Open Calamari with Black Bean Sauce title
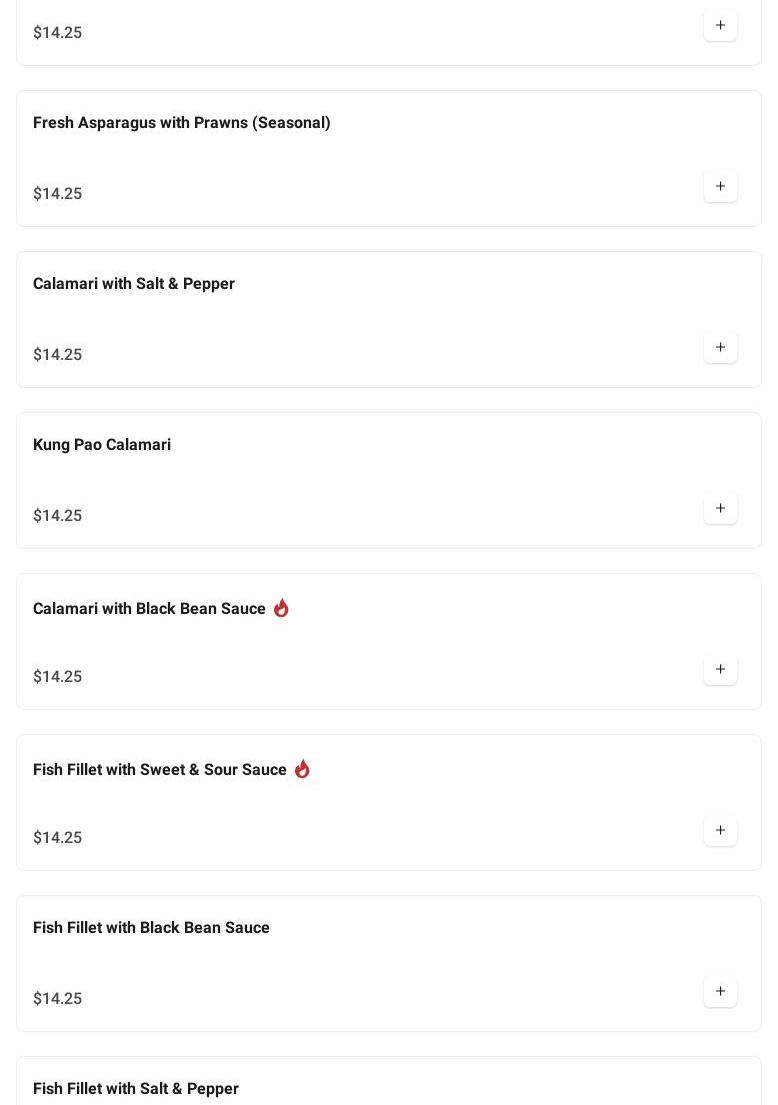Image resolution: width=778 pixels, height=1105 pixels. click(149, 608)
